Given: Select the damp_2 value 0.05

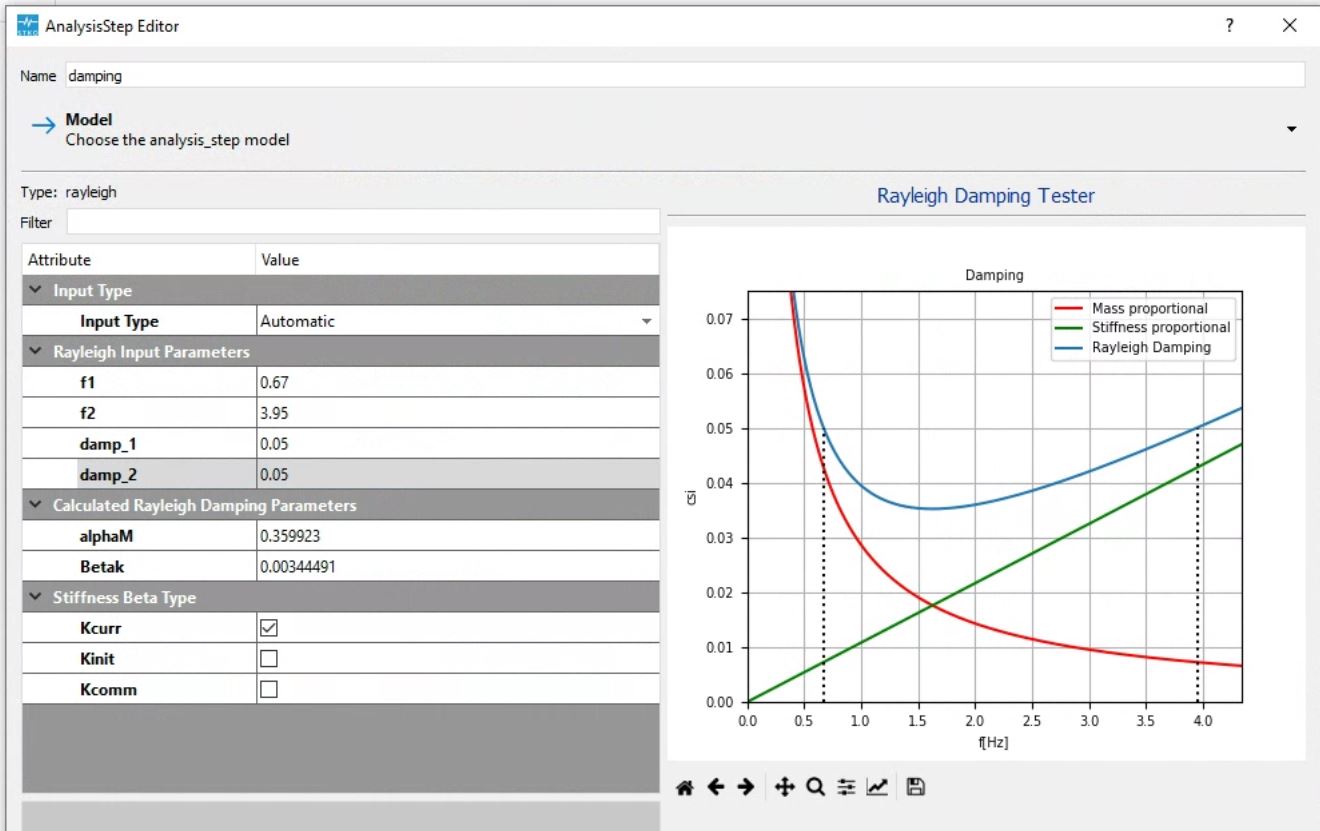Looking at the screenshot, I should [x=457, y=474].
